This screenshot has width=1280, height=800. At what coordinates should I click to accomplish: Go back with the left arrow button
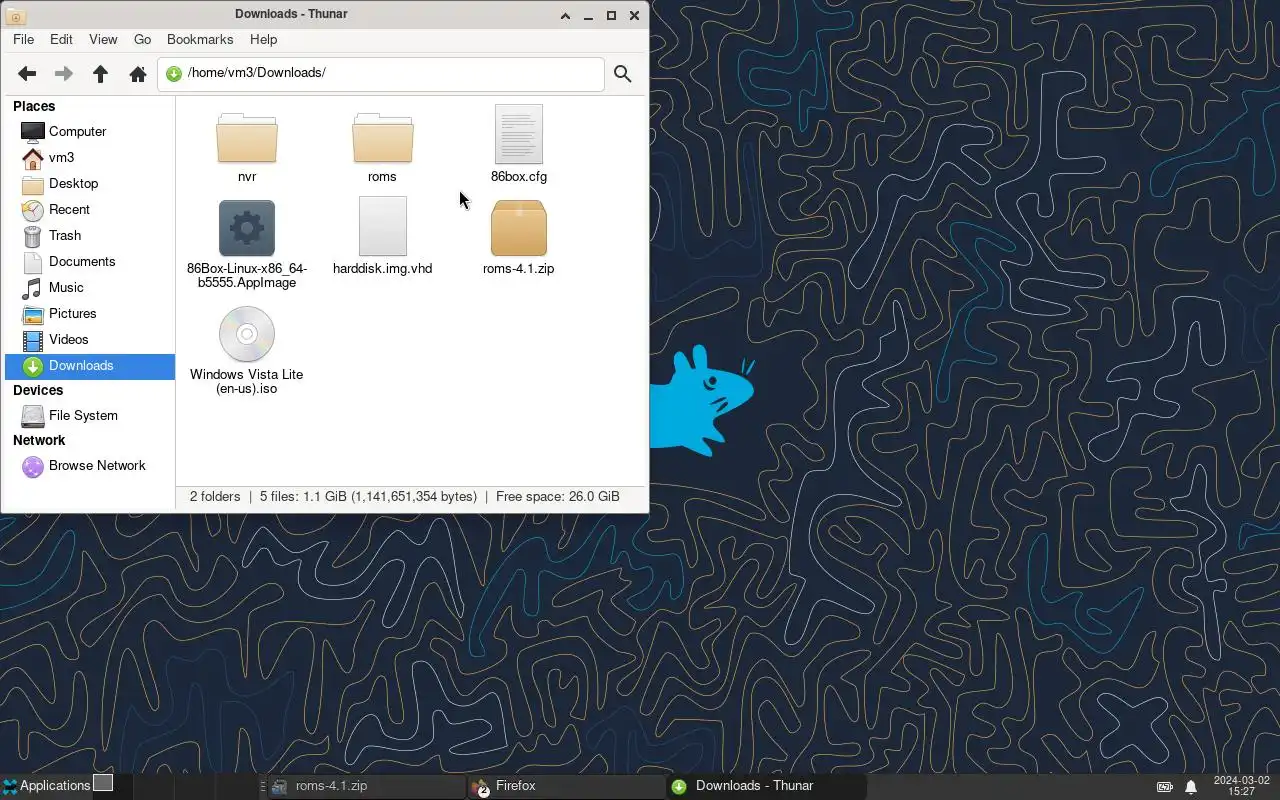pyautogui.click(x=27, y=74)
